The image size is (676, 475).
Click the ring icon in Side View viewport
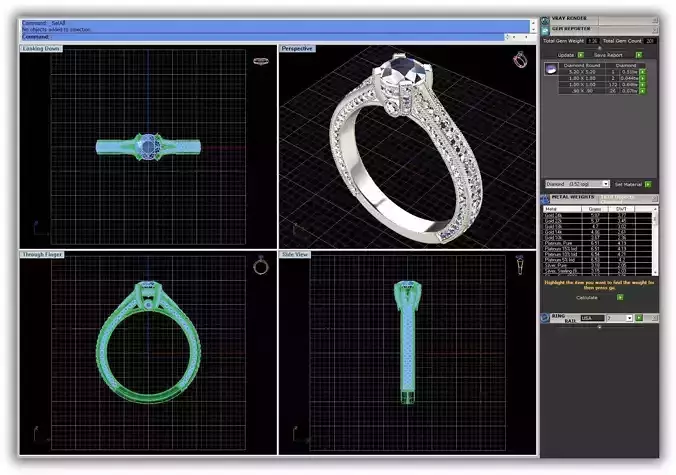(520, 265)
